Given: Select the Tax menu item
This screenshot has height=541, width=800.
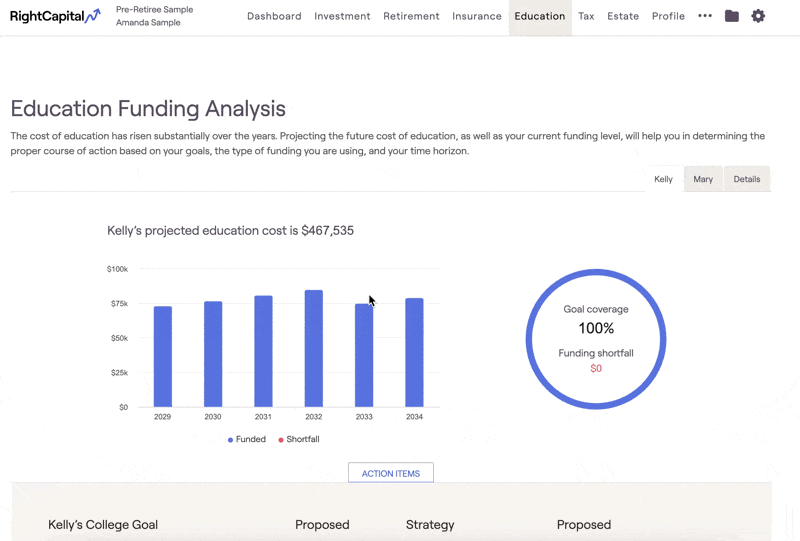Looking at the screenshot, I should click(586, 16).
